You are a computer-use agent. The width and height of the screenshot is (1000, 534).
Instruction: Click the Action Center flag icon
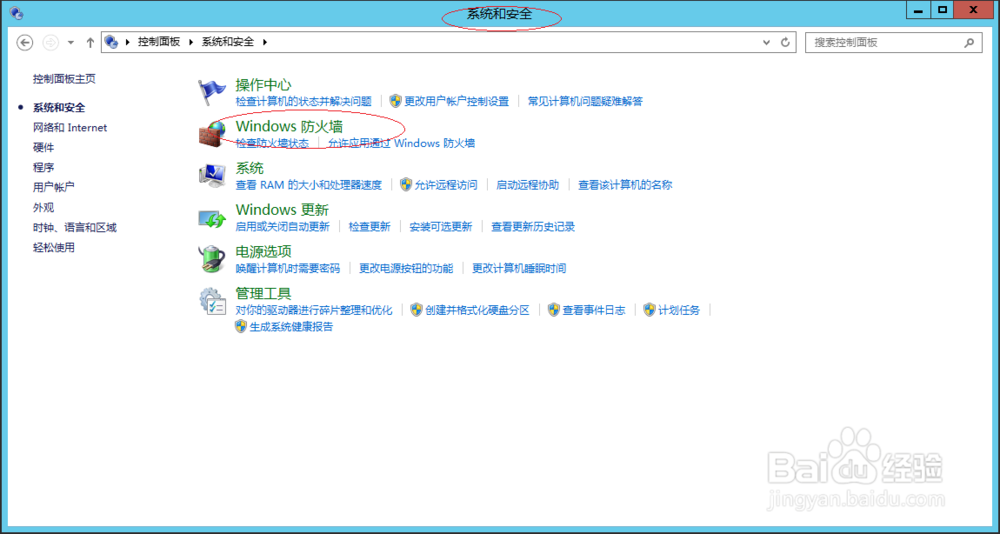[212, 93]
